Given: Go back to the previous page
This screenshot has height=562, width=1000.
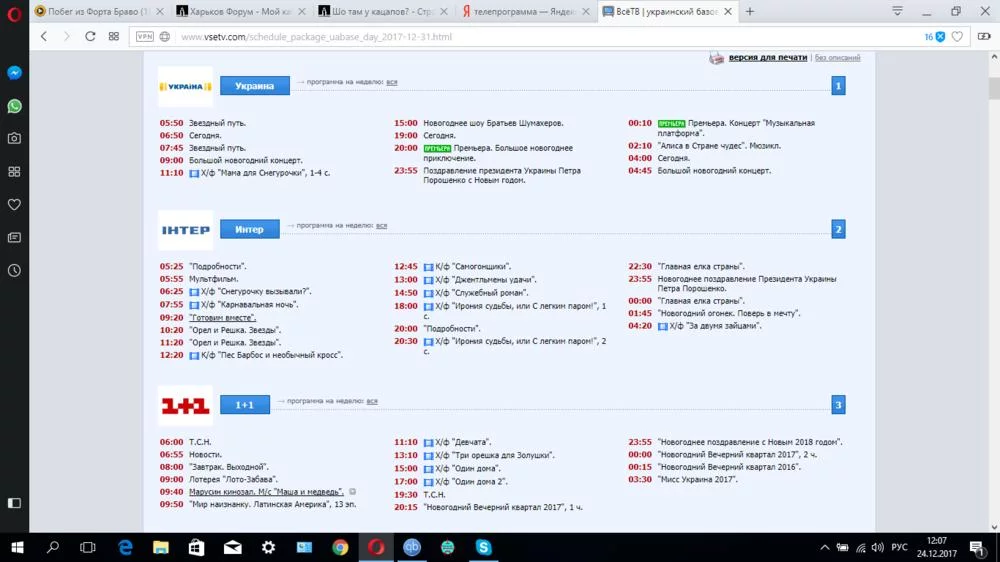Looking at the screenshot, I should pos(44,37).
